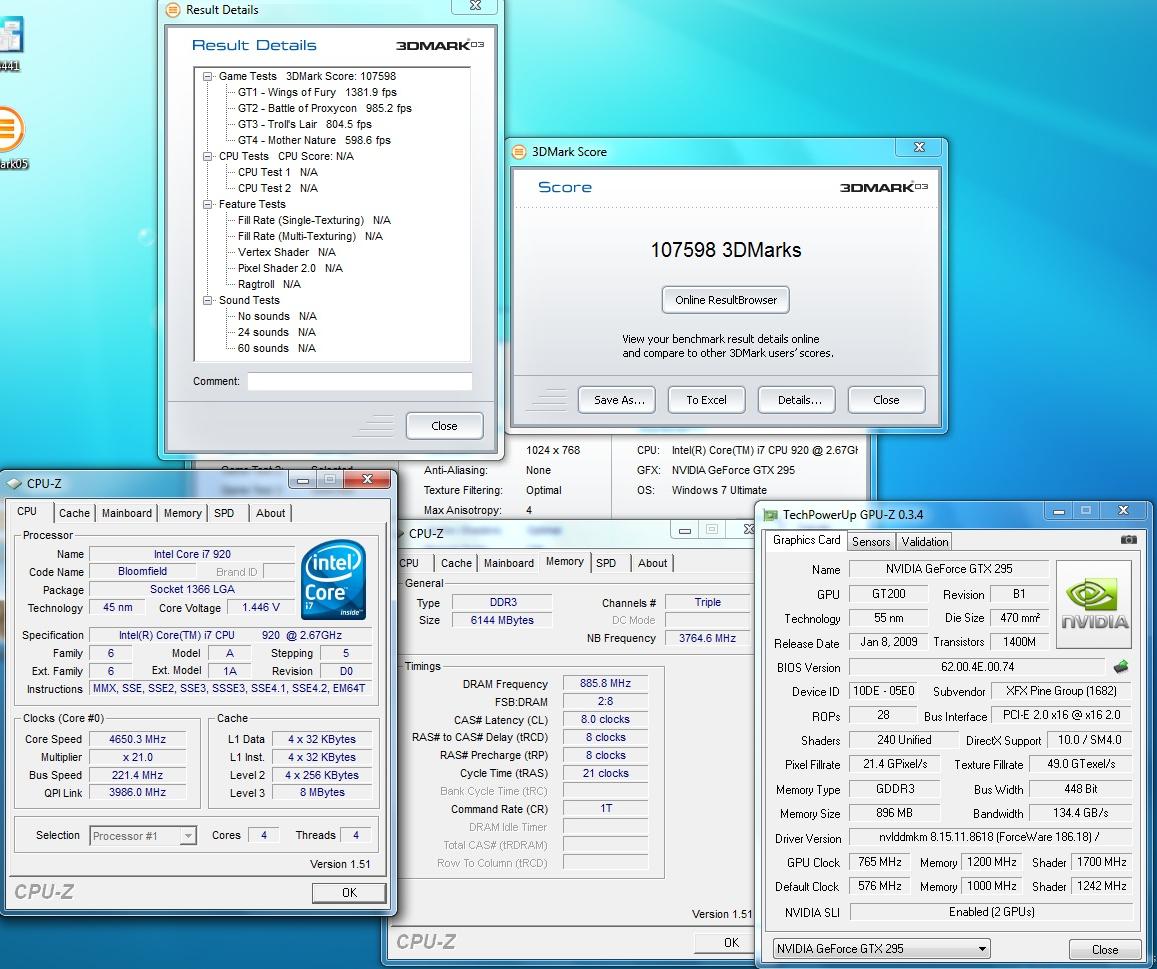The image size is (1157, 969).
Task: Click the GPU-Z title bar graphics card icon
Action: click(770, 514)
